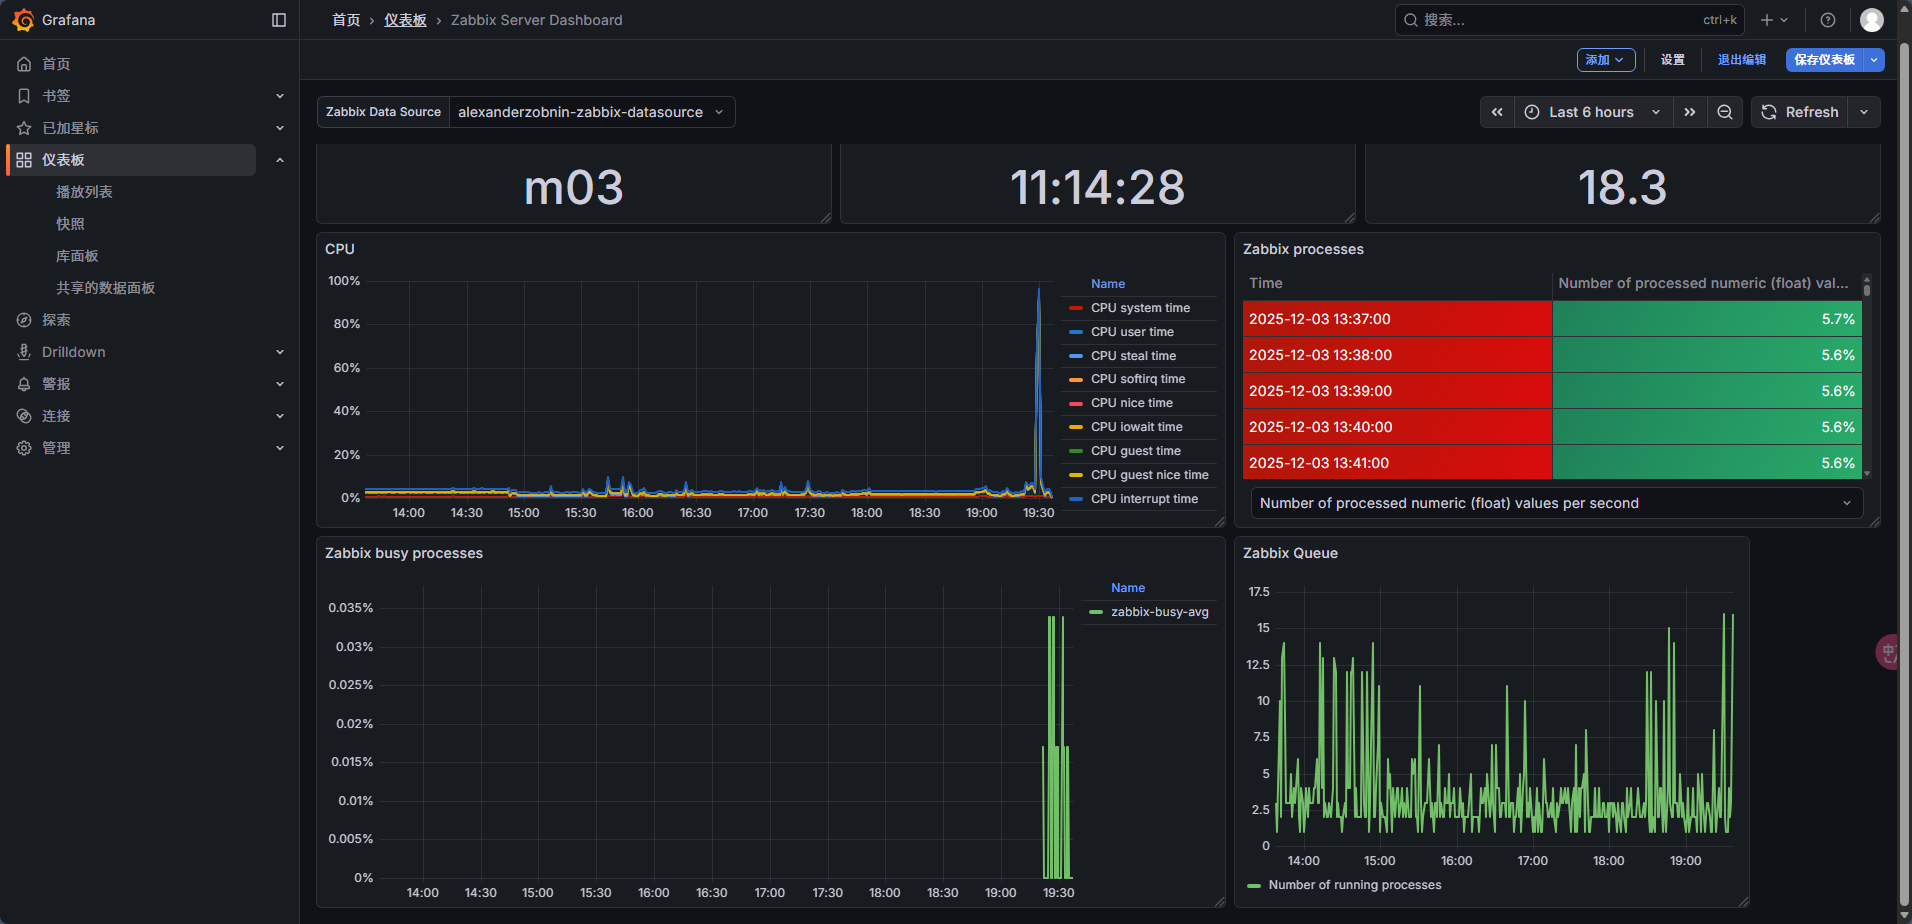Click the Home breadcrumb link

point(346,20)
